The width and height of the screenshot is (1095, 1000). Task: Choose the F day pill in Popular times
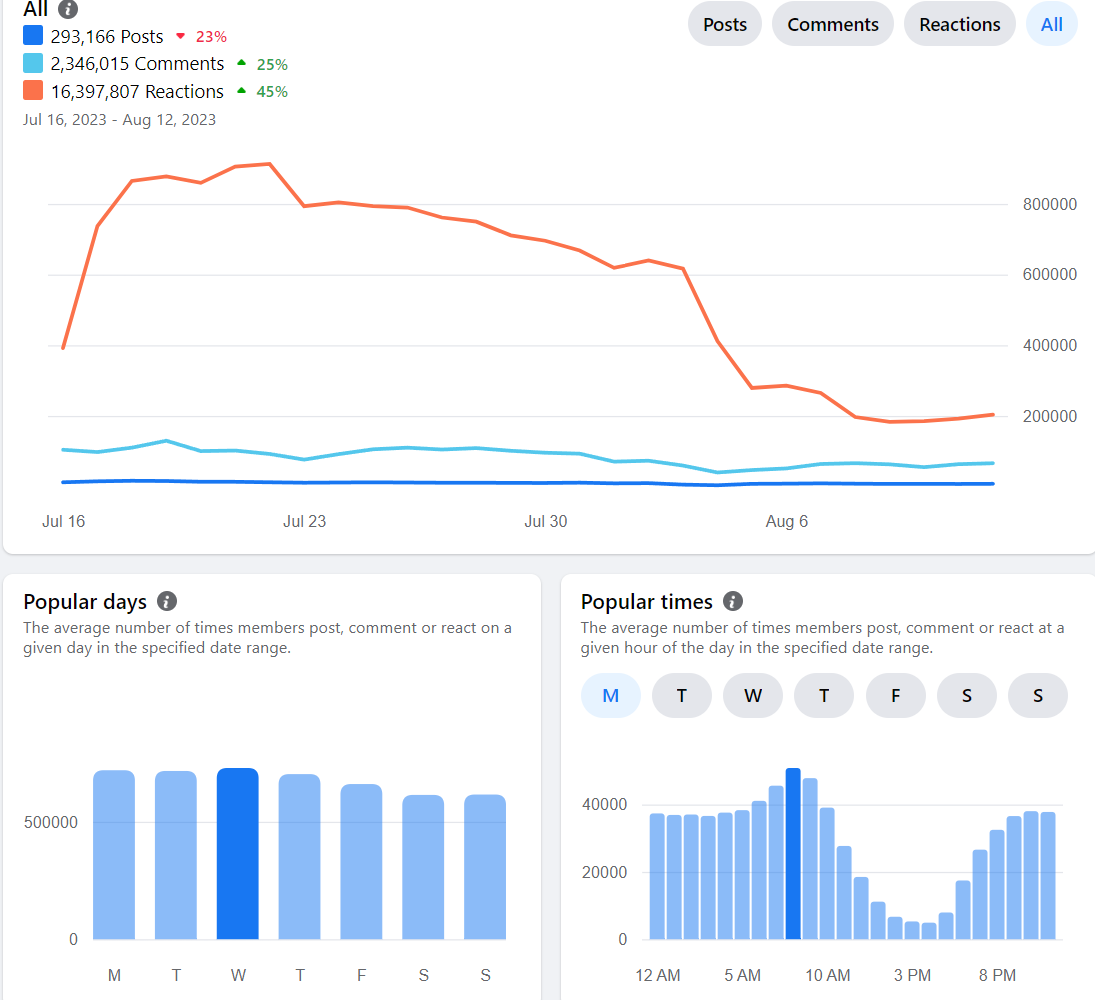pos(895,696)
